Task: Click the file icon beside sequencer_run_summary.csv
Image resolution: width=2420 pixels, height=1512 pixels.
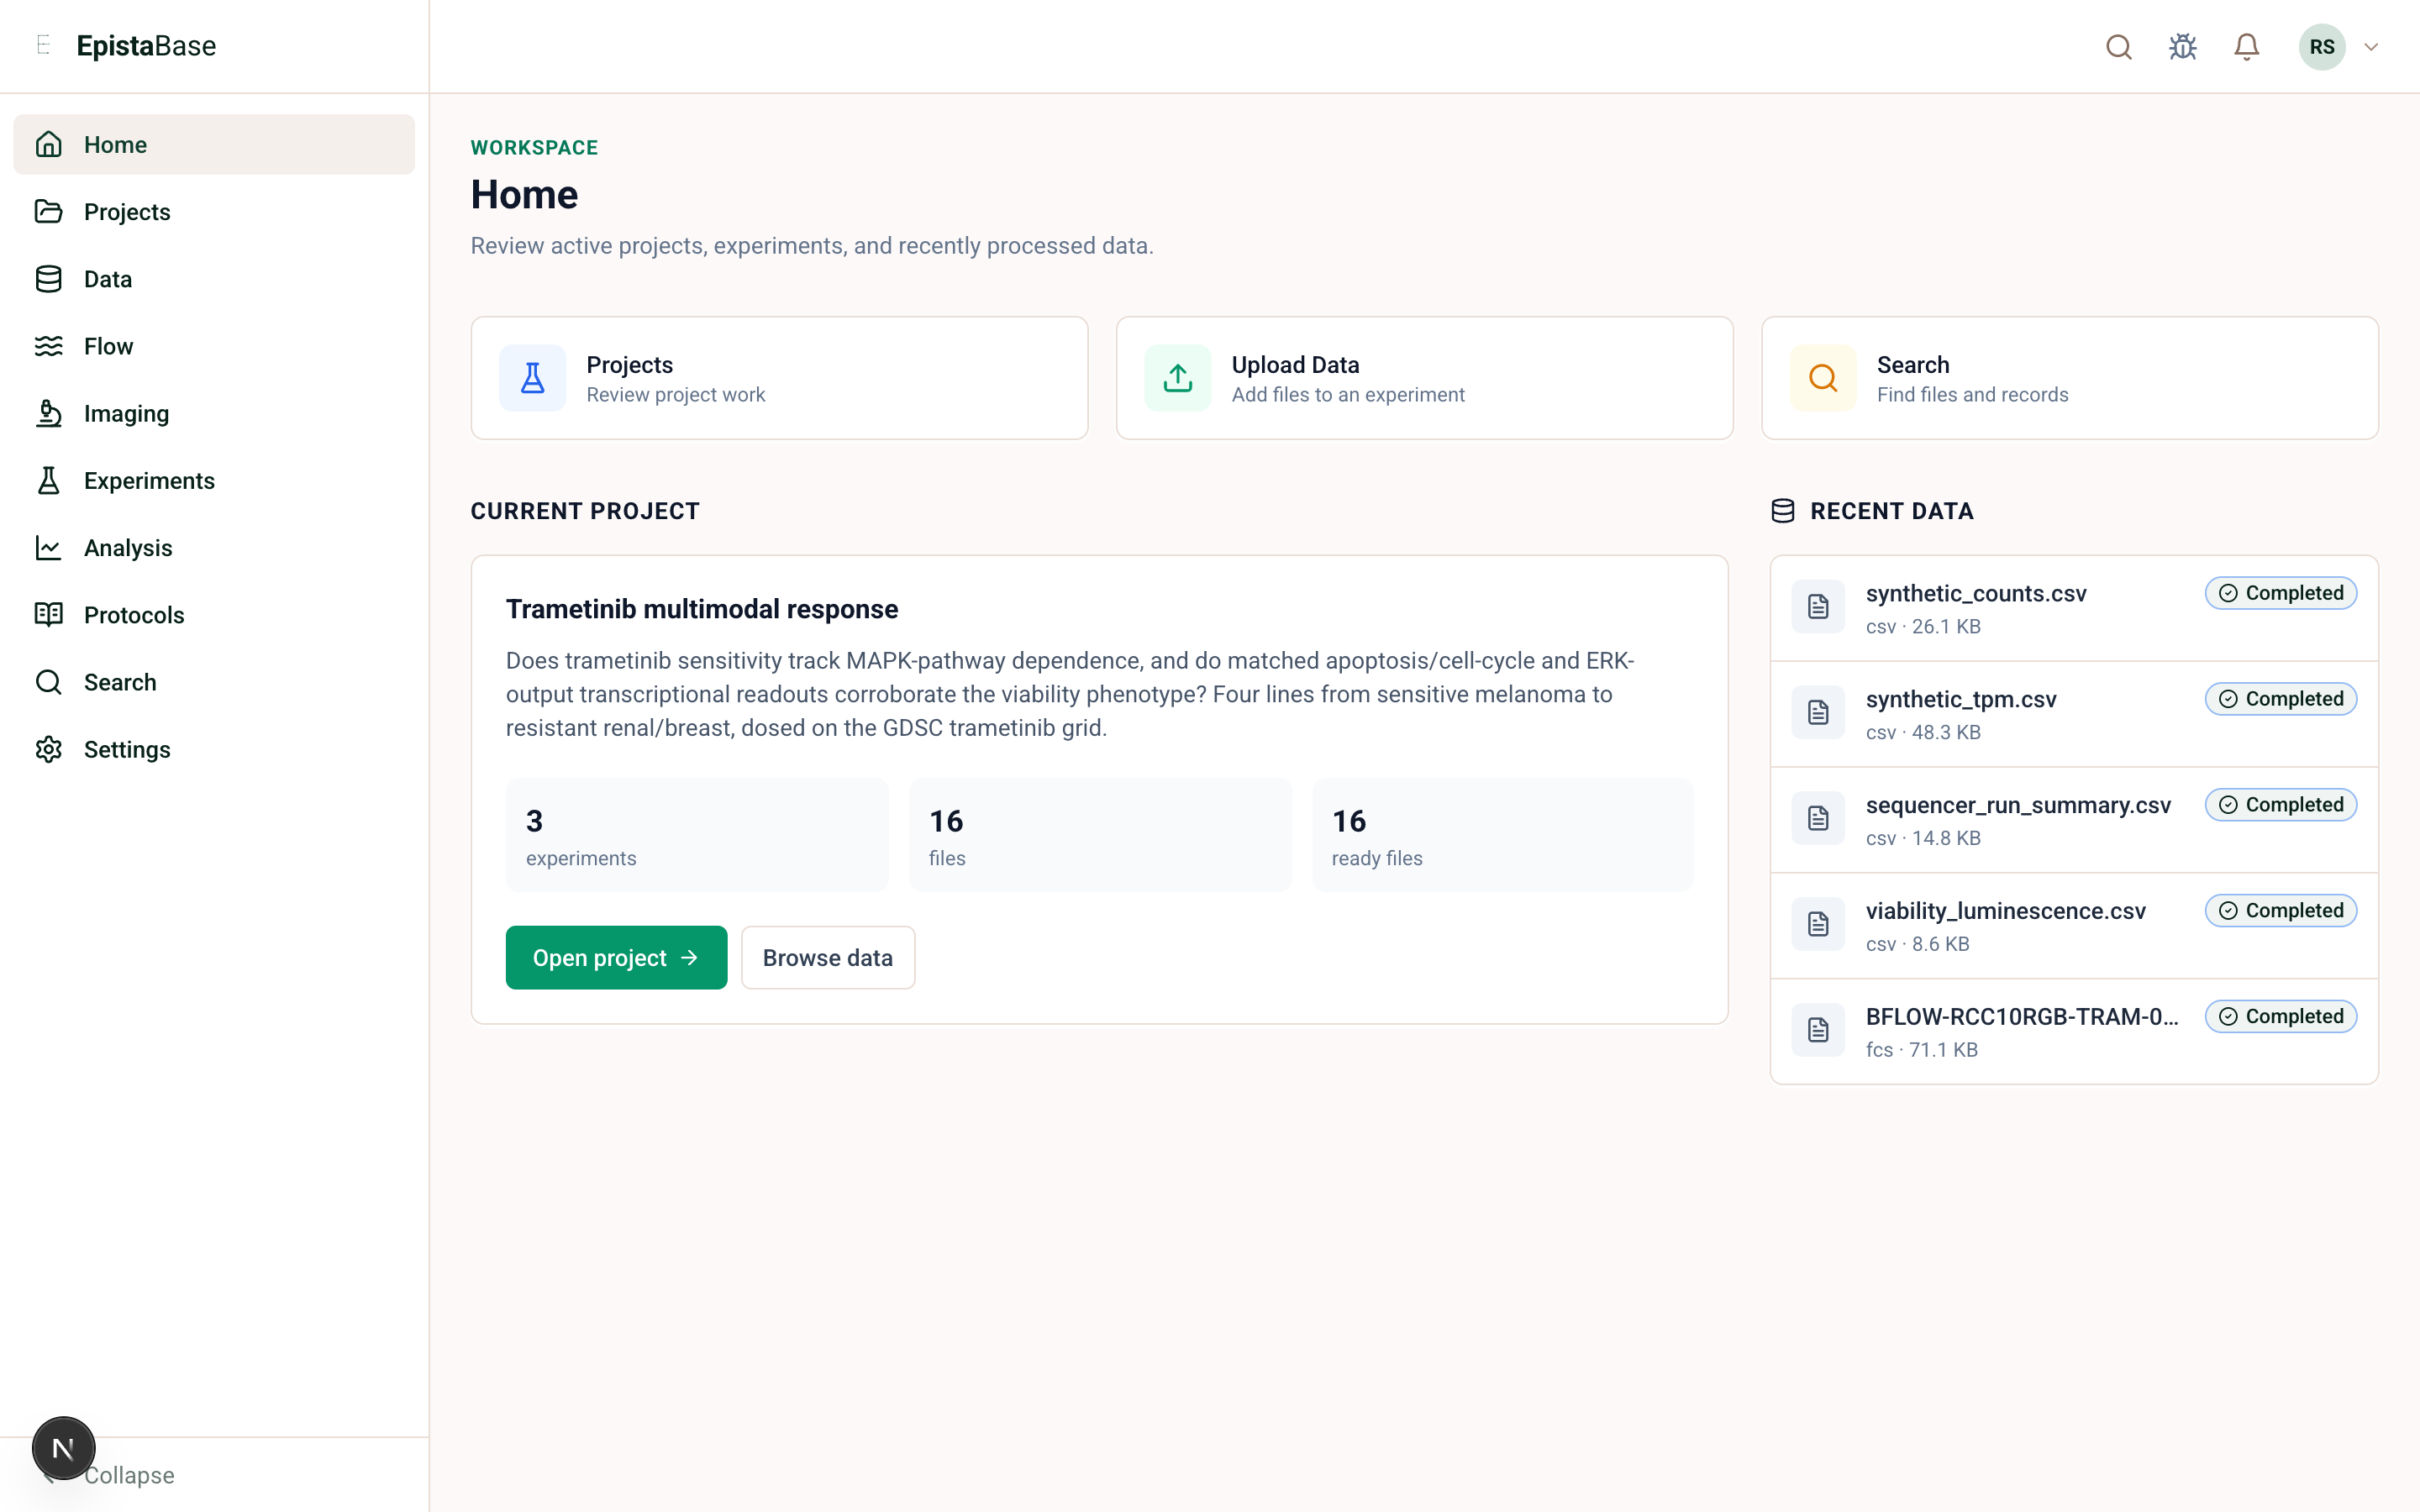Action: (x=1818, y=819)
